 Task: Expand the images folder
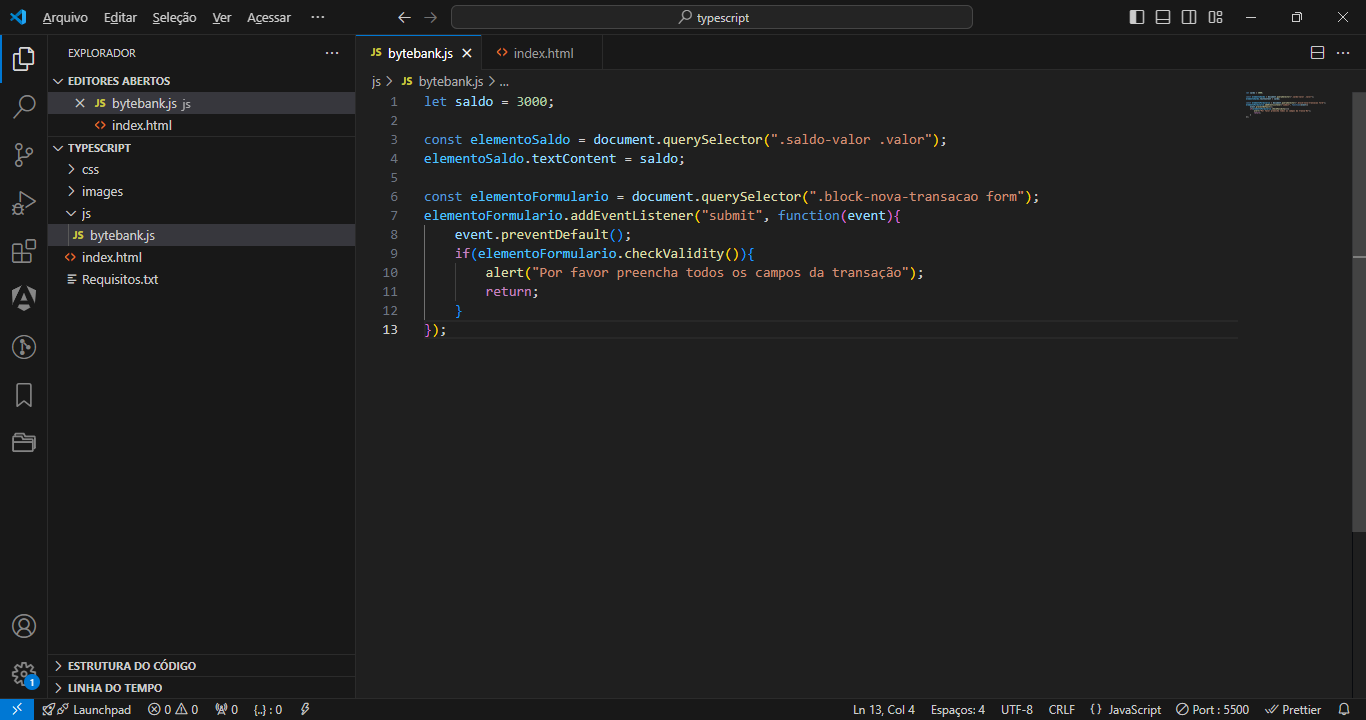201,191
